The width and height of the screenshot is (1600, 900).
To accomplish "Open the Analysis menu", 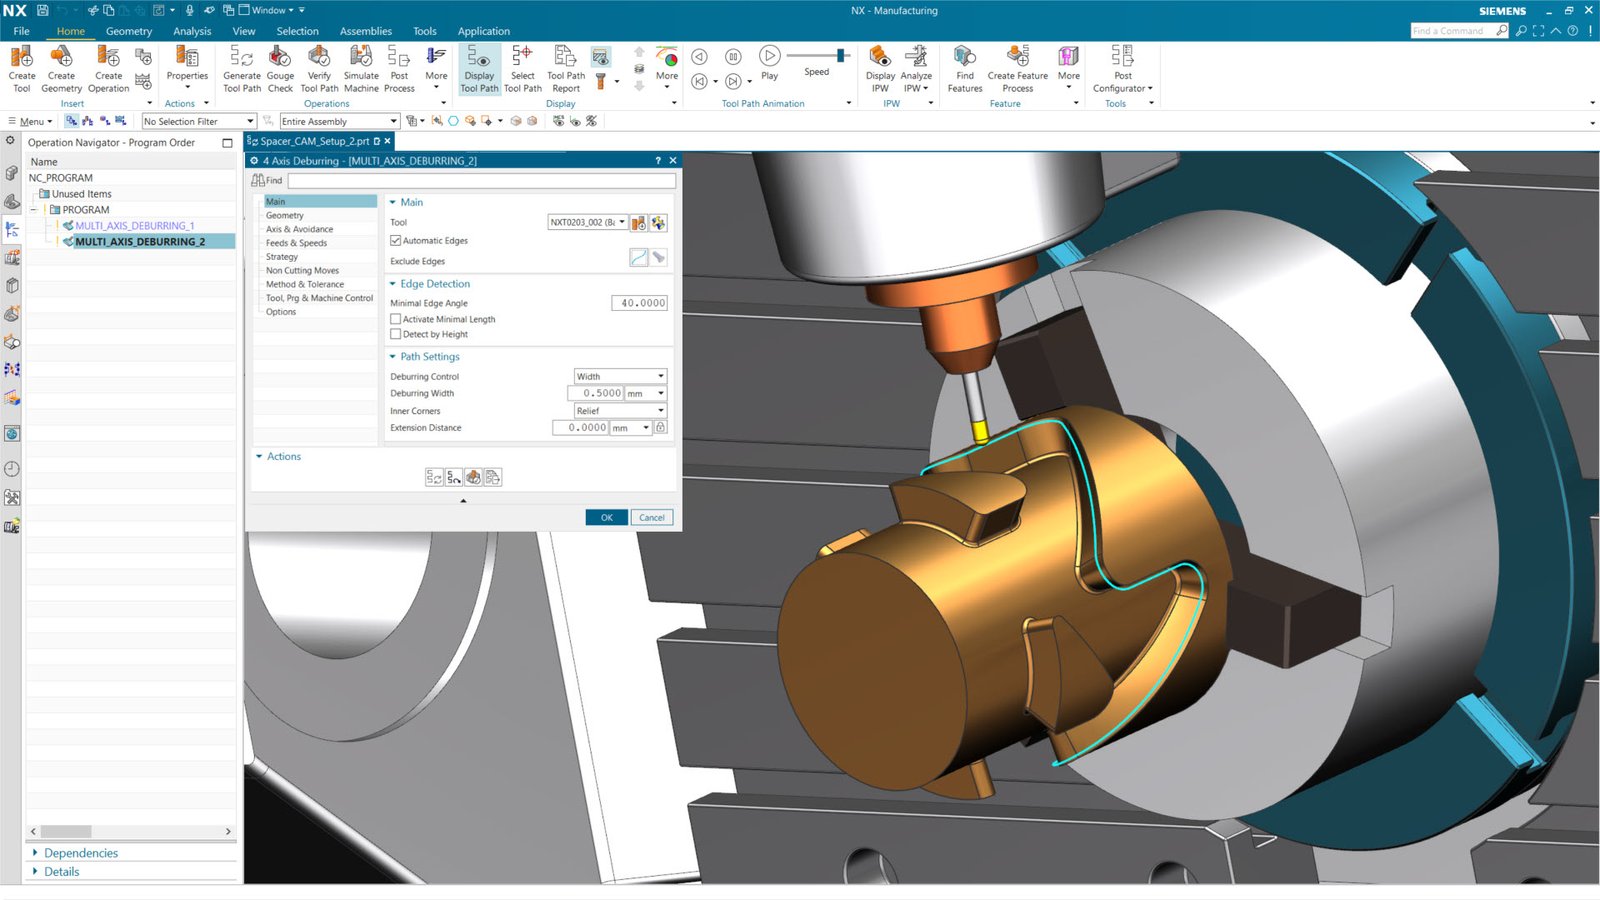I will (191, 31).
